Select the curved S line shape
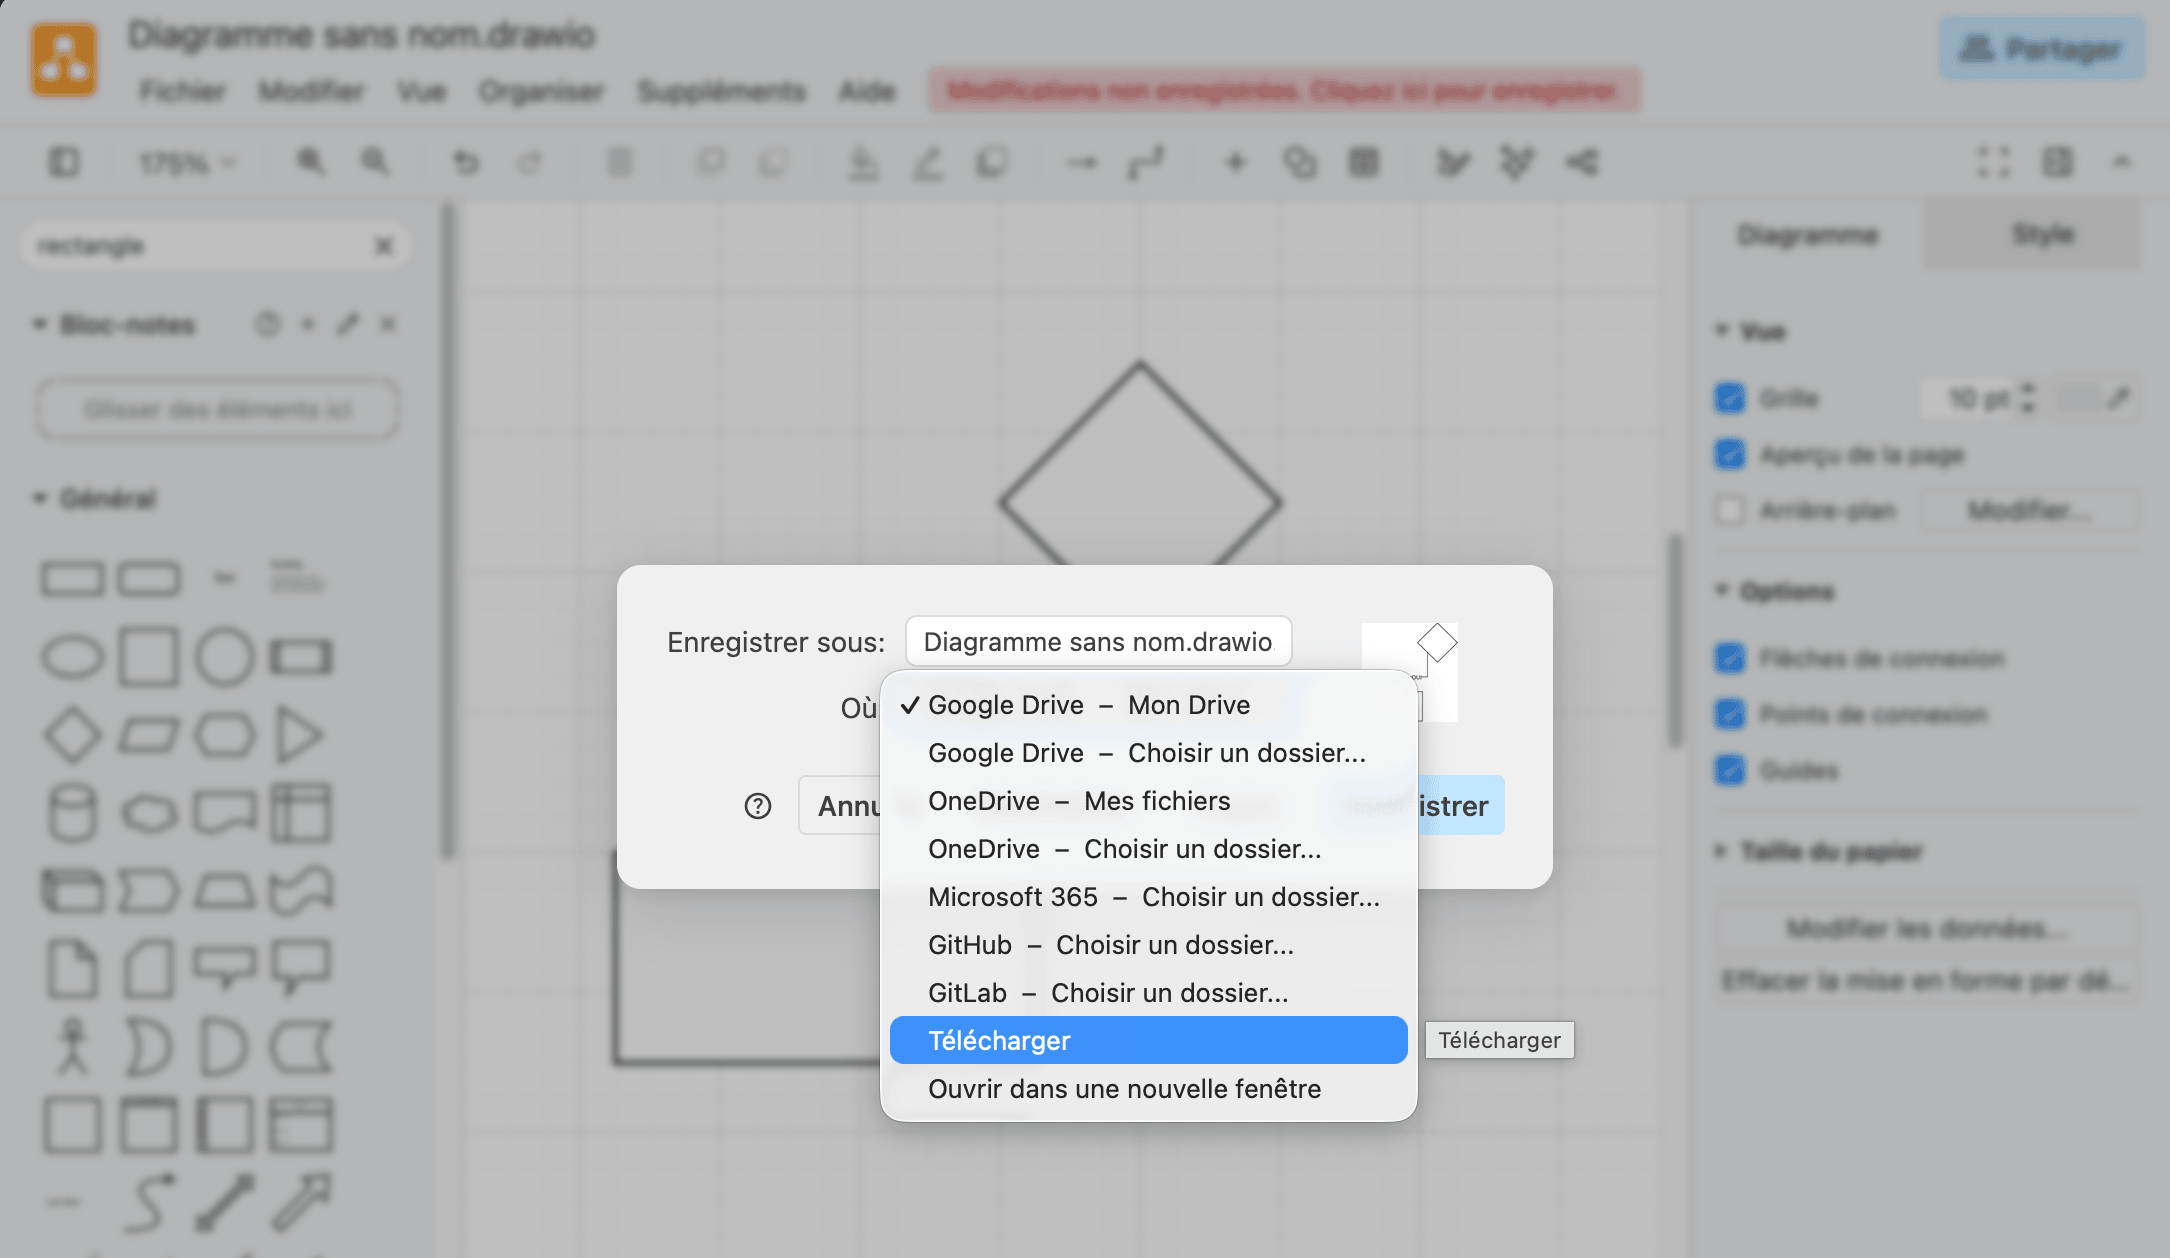 (x=148, y=1201)
